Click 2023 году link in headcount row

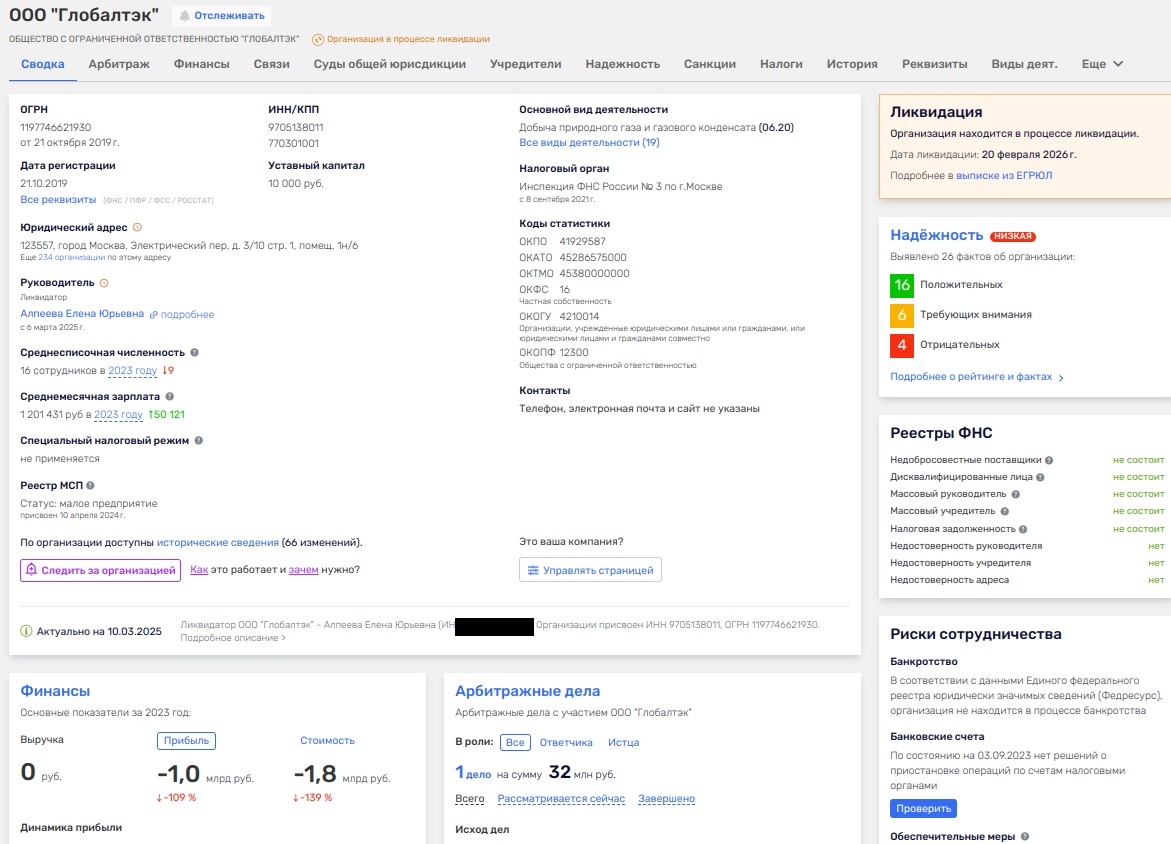pyautogui.click(x=133, y=370)
